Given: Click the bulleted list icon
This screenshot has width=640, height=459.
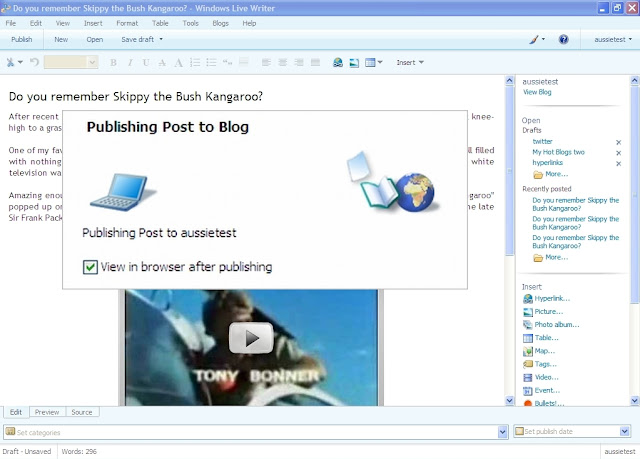Looking at the screenshot, I should click(211, 62).
